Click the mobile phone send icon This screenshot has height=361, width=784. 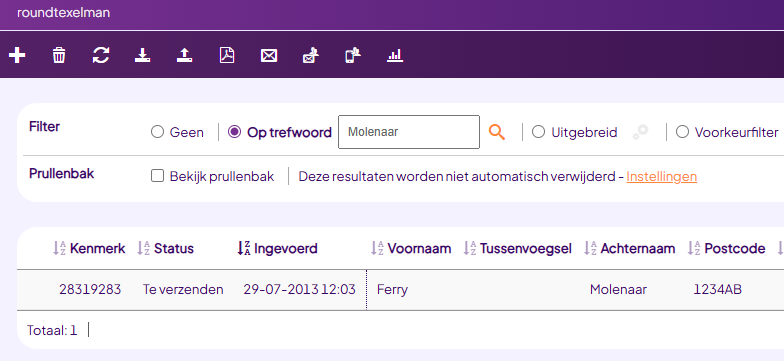tap(353, 55)
